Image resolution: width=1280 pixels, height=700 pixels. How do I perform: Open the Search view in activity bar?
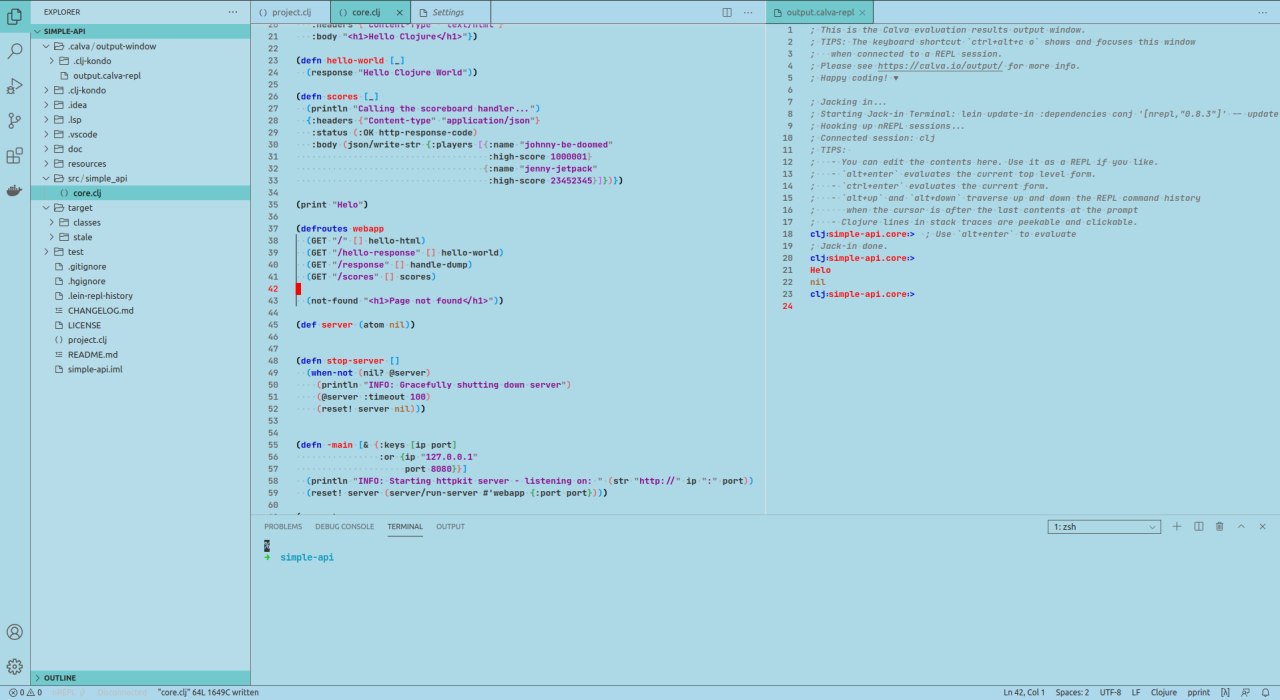click(x=15, y=51)
